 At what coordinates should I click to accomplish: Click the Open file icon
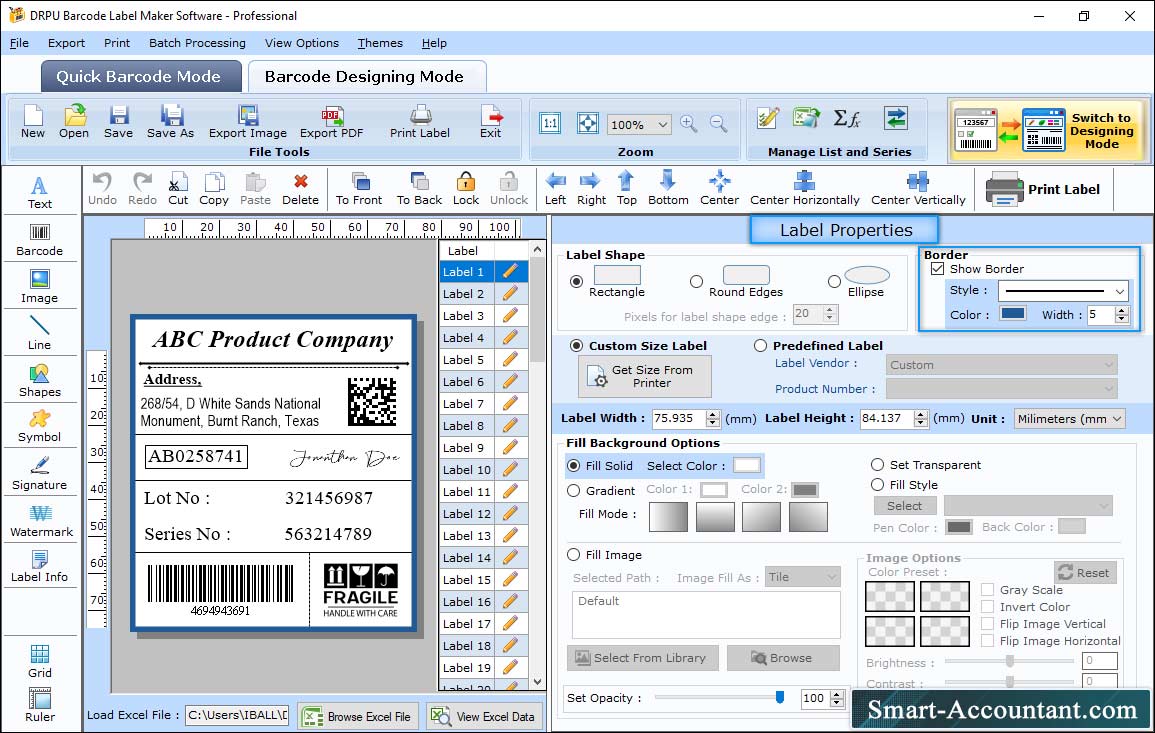74,122
